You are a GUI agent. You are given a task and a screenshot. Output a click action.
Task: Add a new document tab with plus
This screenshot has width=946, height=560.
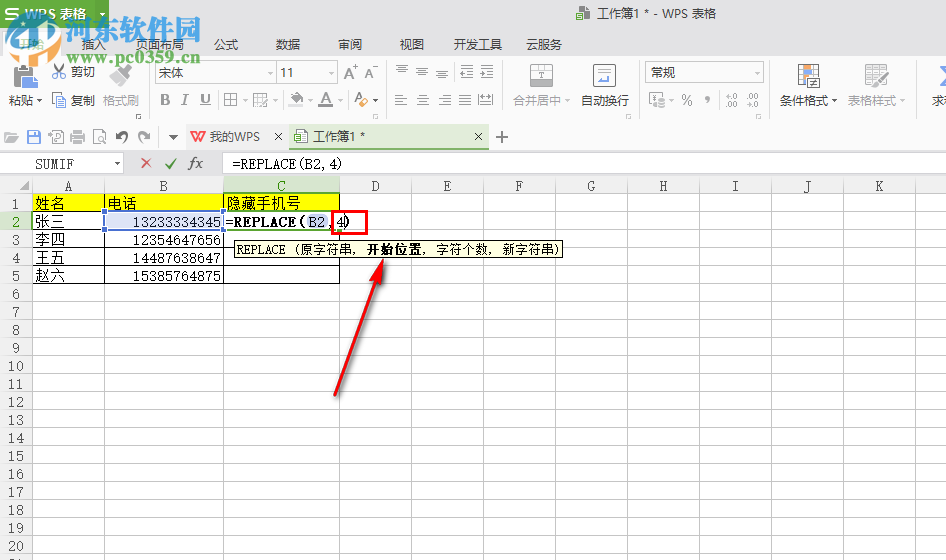point(502,138)
